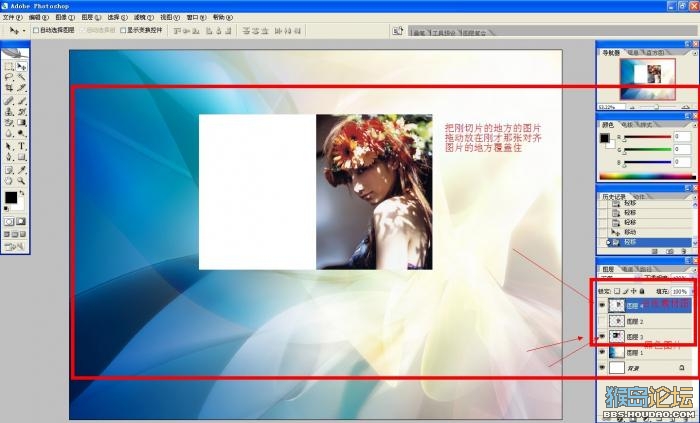Viewport: 700px width, 423px height.
Task: Select the Rectangular Marquee tool
Action: 9,66
